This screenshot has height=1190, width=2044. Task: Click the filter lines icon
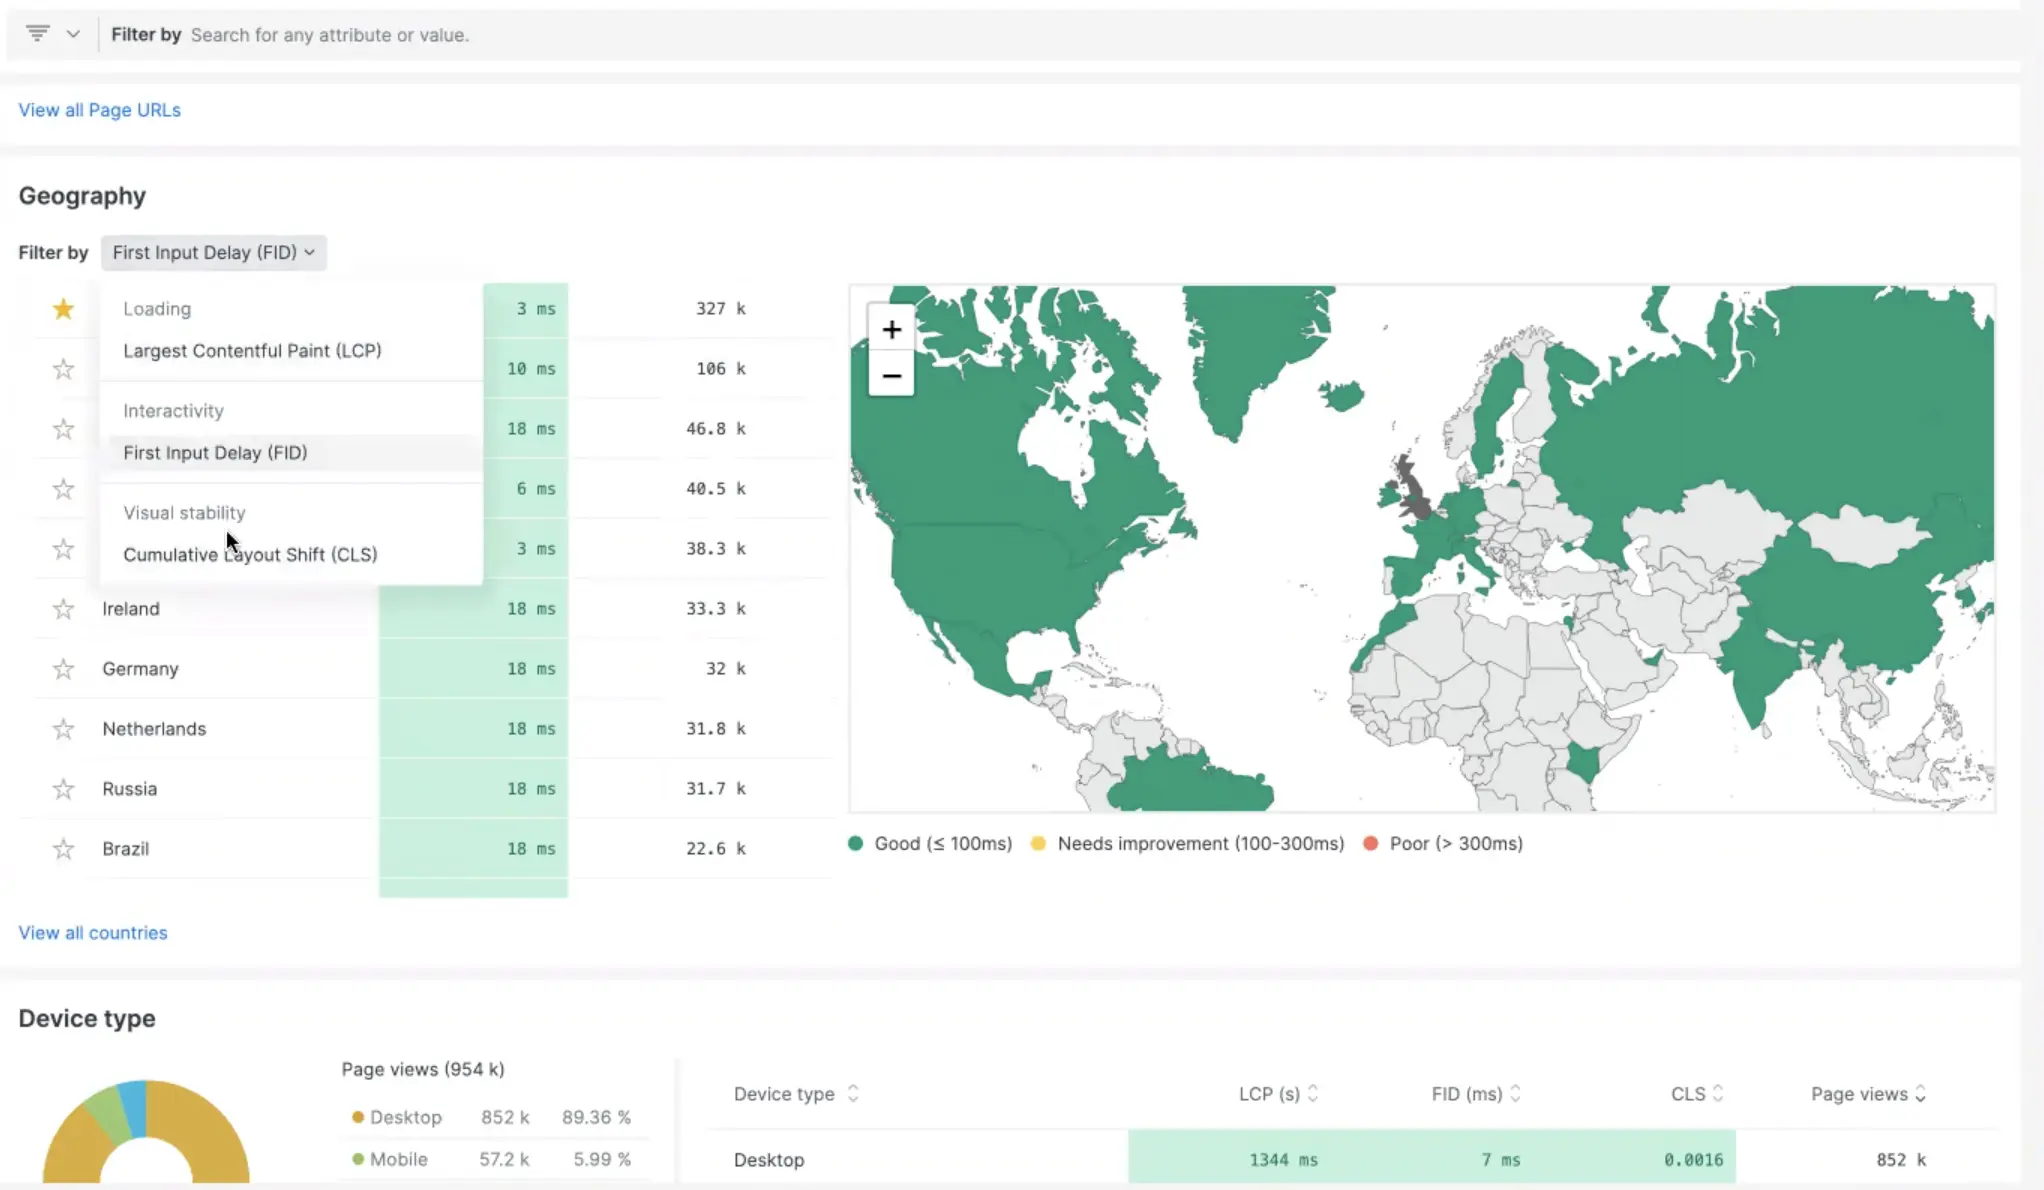tap(37, 33)
